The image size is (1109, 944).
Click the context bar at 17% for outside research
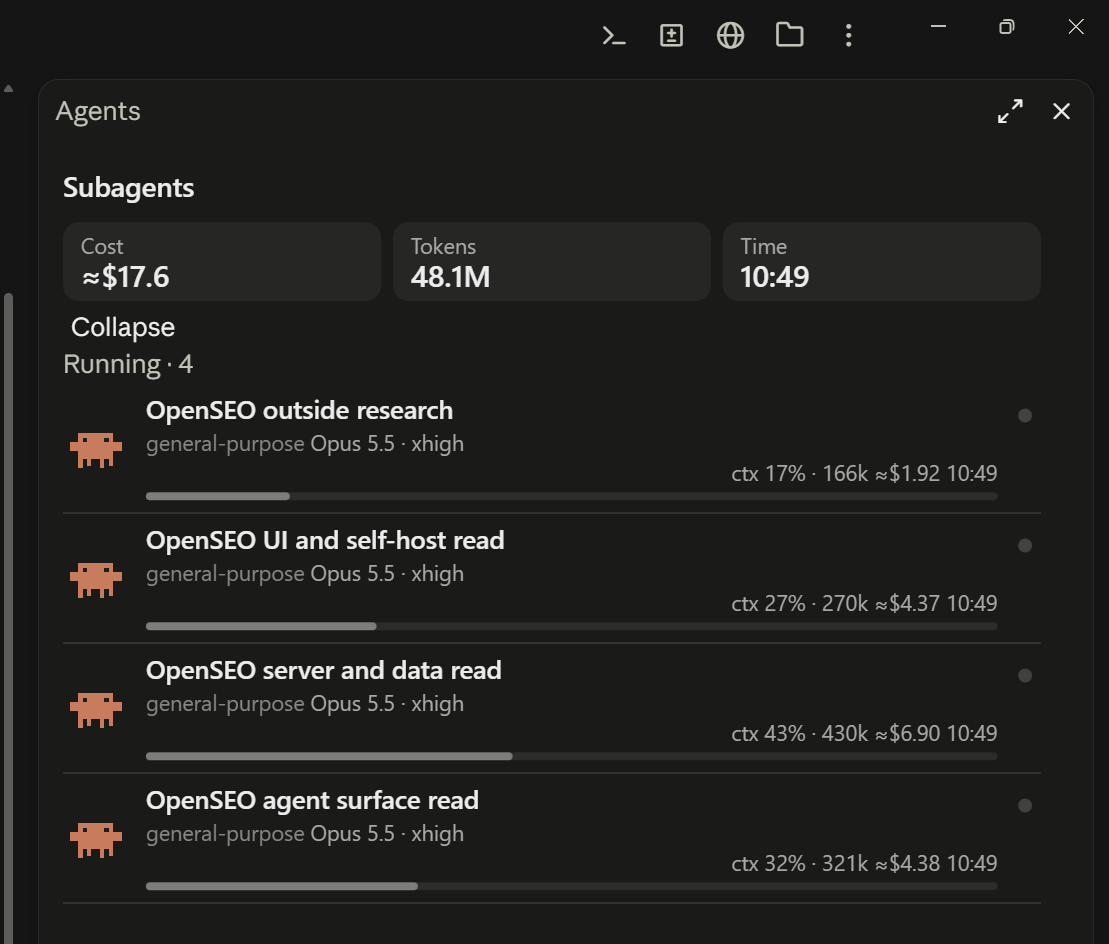(571, 496)
